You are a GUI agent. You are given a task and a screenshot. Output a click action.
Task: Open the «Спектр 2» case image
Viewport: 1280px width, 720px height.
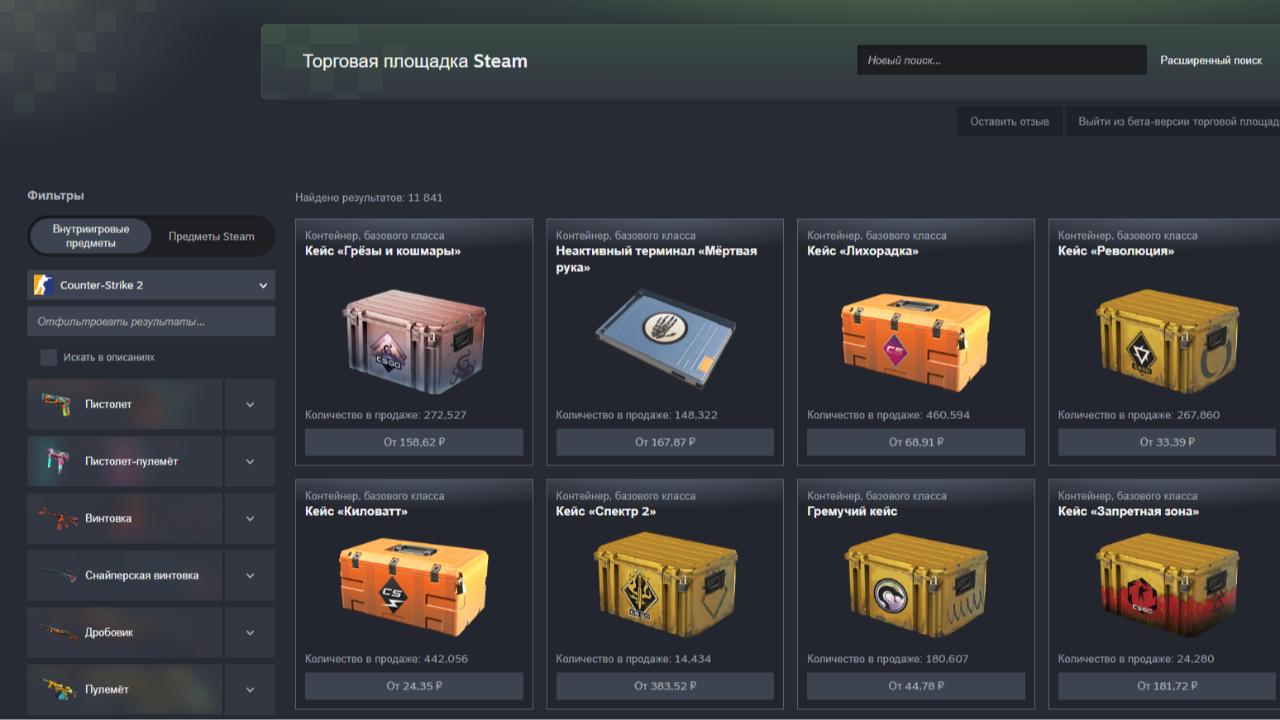click(x=665, y=586)
